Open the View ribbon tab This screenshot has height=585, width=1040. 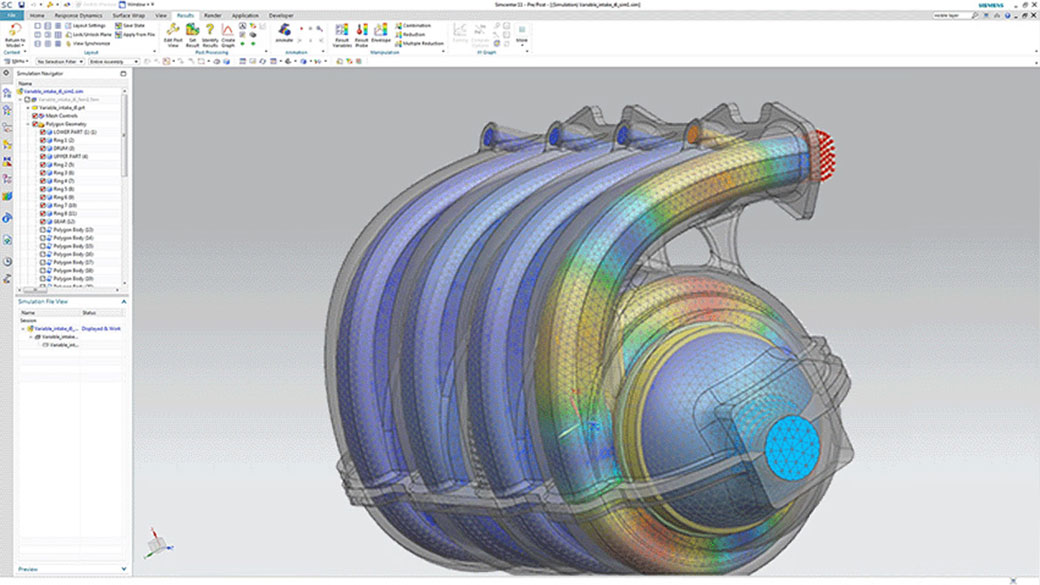click(x=161, y=15)
